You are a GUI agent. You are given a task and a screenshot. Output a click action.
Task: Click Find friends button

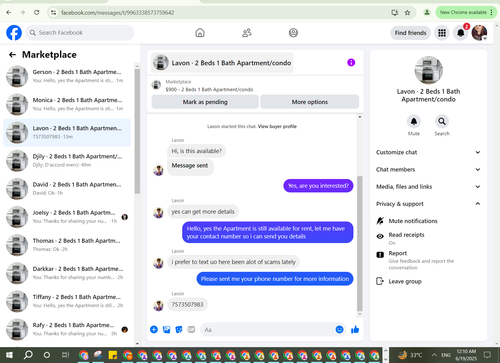[410, 33]
